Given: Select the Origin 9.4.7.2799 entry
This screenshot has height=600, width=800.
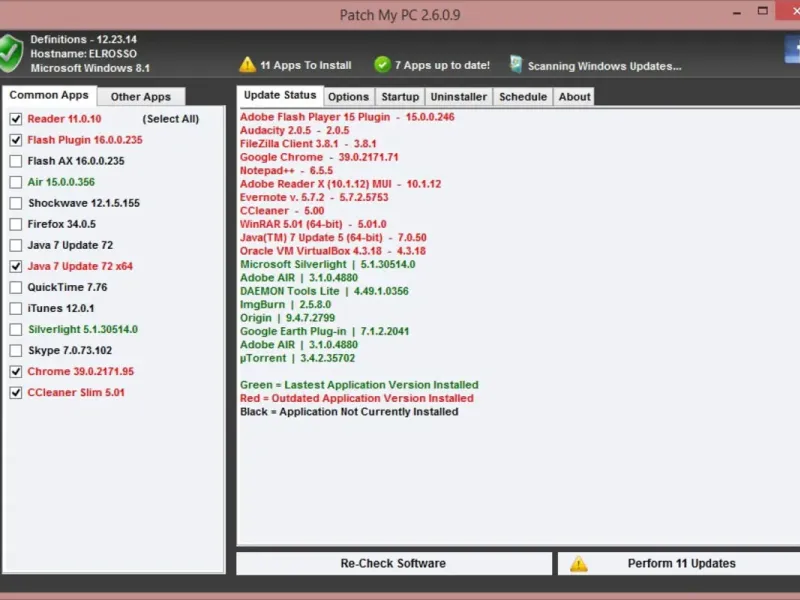Looking at the screenshot, I should [x=287, y=318].
